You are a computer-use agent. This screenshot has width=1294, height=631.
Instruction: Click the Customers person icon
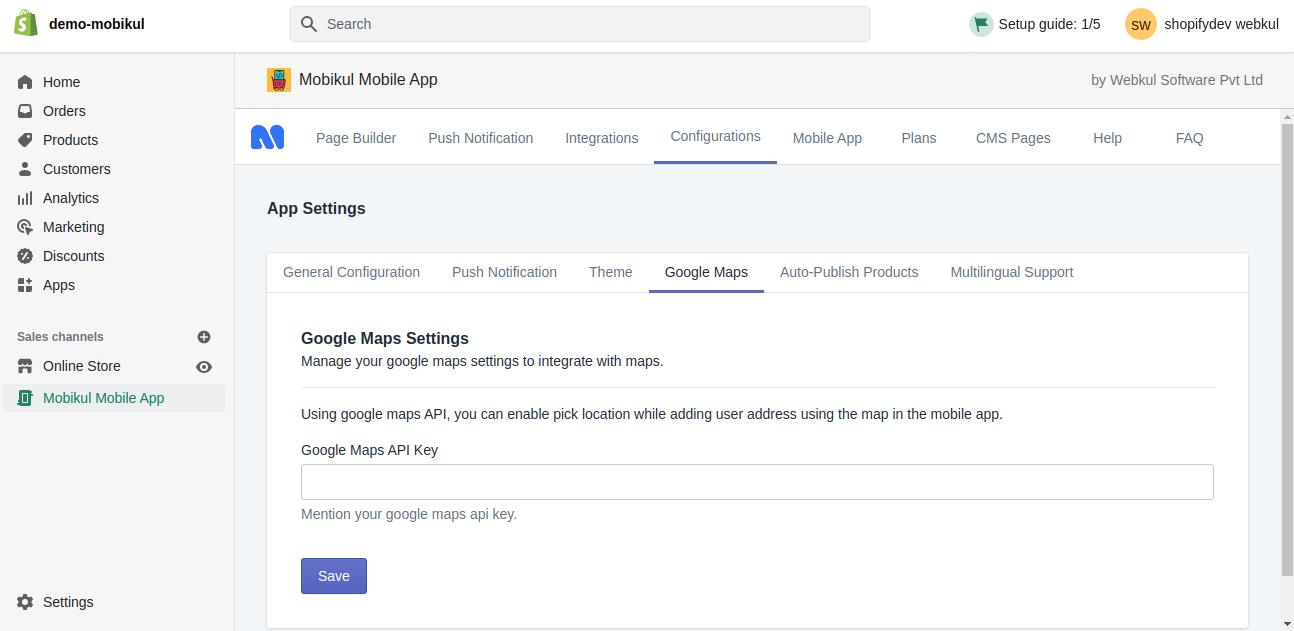[25, 169]
